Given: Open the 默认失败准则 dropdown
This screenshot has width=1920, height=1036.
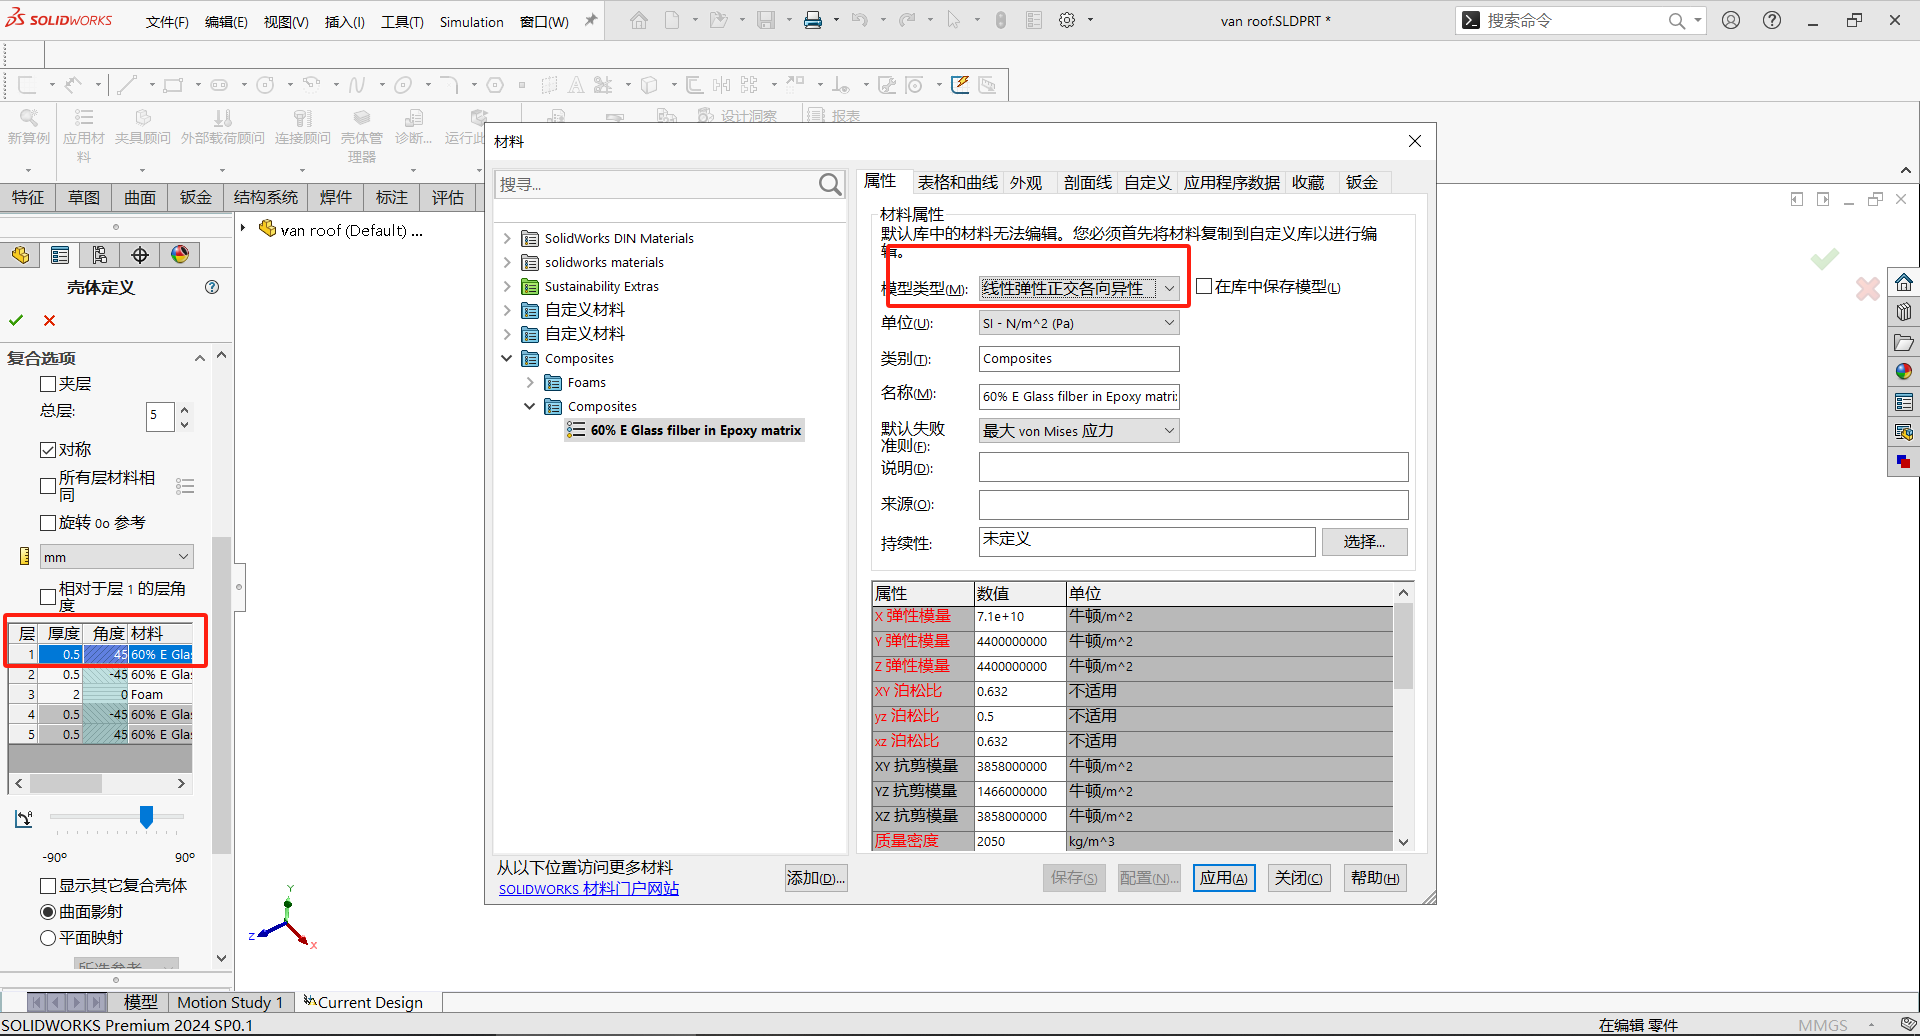Looking at the screenshot, I should (1079, 431).
